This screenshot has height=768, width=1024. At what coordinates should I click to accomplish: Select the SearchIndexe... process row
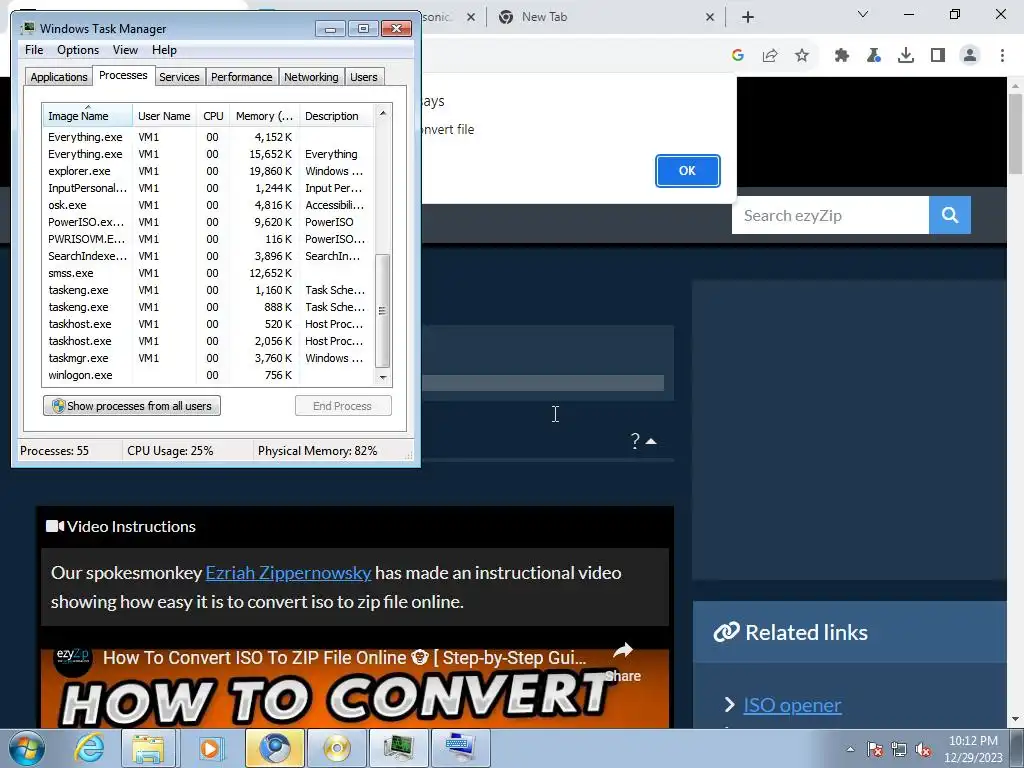[x=208, y=256]
